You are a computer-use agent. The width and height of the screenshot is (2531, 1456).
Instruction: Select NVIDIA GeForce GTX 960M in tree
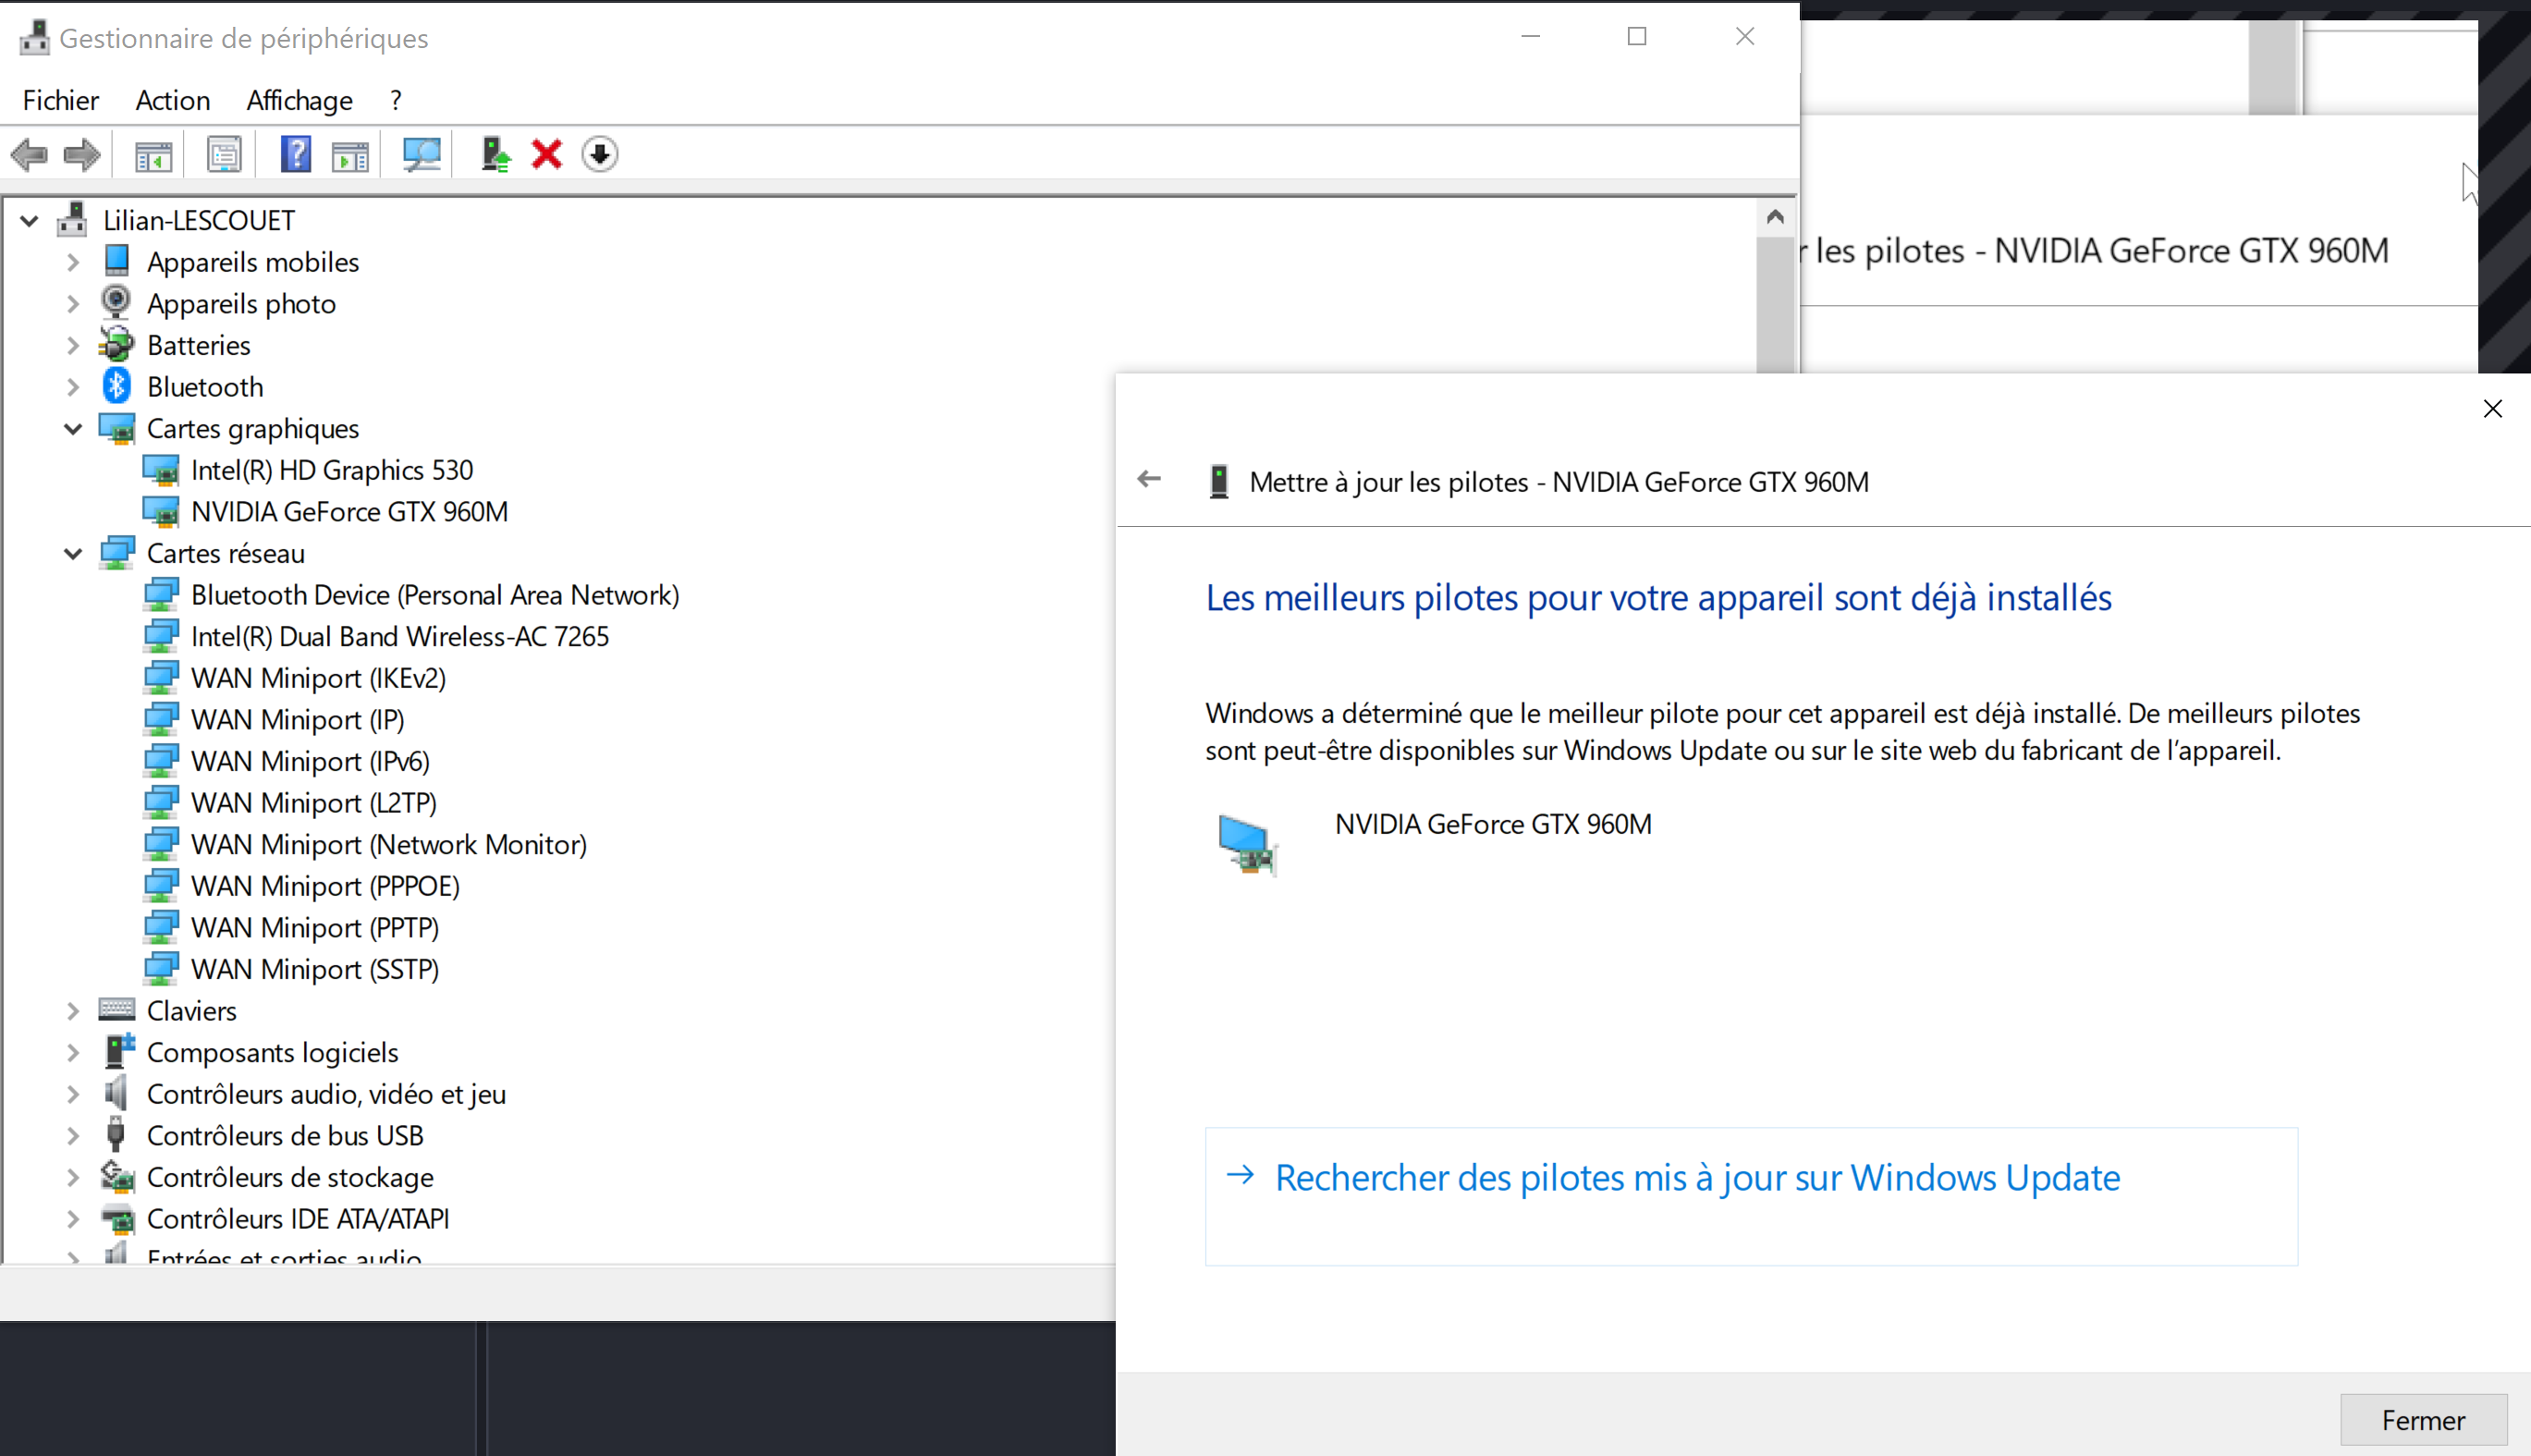[349, 512]
